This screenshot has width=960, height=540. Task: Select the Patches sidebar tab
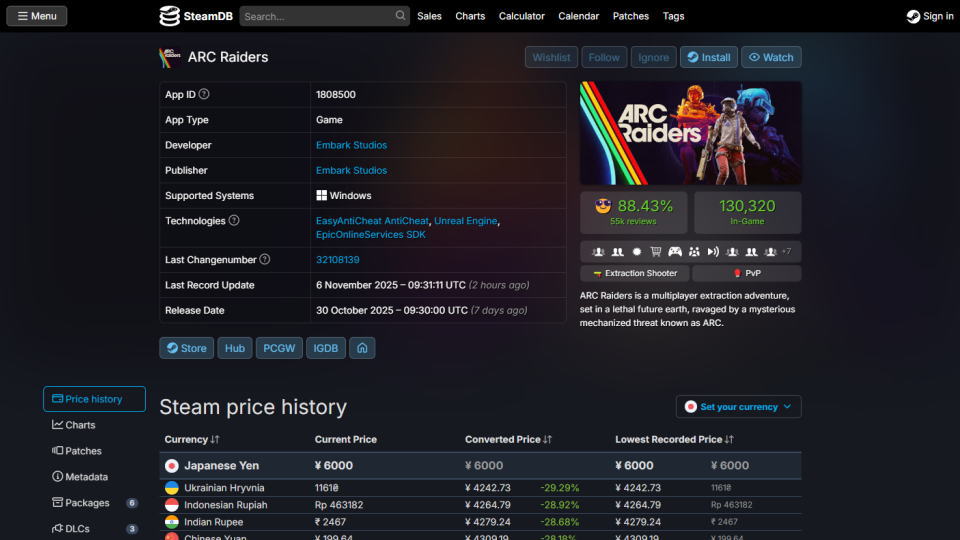tap(94, 451)
